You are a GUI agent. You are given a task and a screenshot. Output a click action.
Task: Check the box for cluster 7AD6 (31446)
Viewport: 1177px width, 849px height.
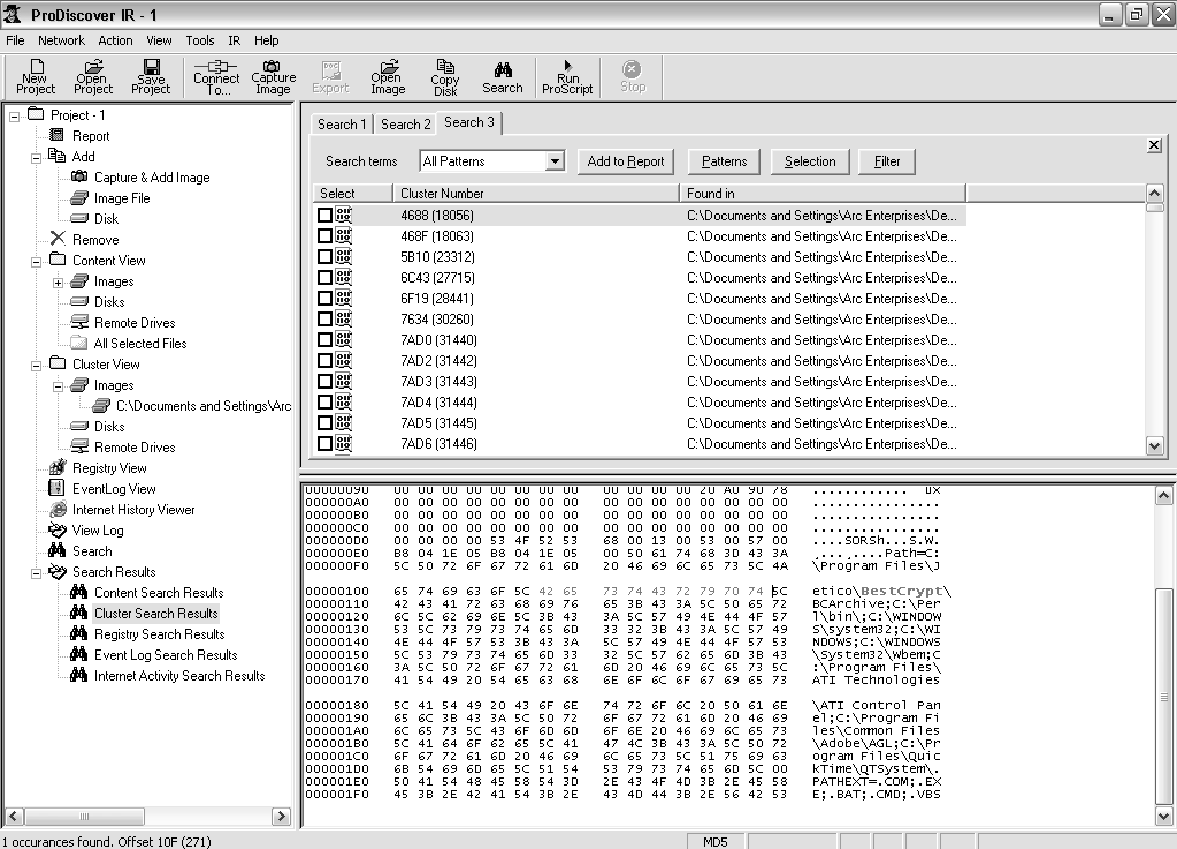coord(325,444)
